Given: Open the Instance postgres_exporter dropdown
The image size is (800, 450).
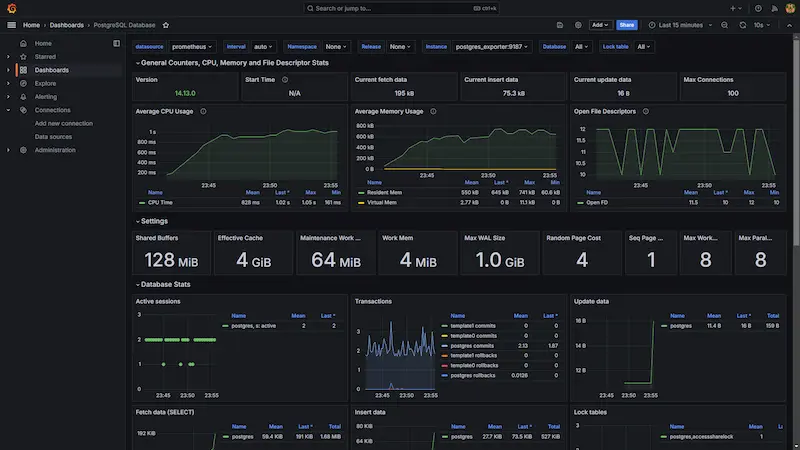Looking at the screenshot, I should click(491, 46).
